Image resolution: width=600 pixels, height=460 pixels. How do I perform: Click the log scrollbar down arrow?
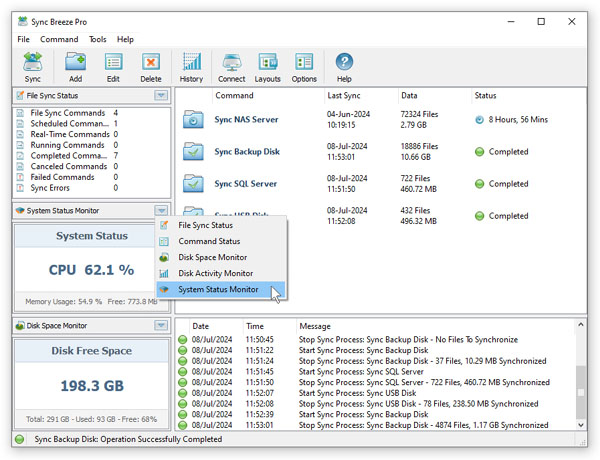coord(580,425)
